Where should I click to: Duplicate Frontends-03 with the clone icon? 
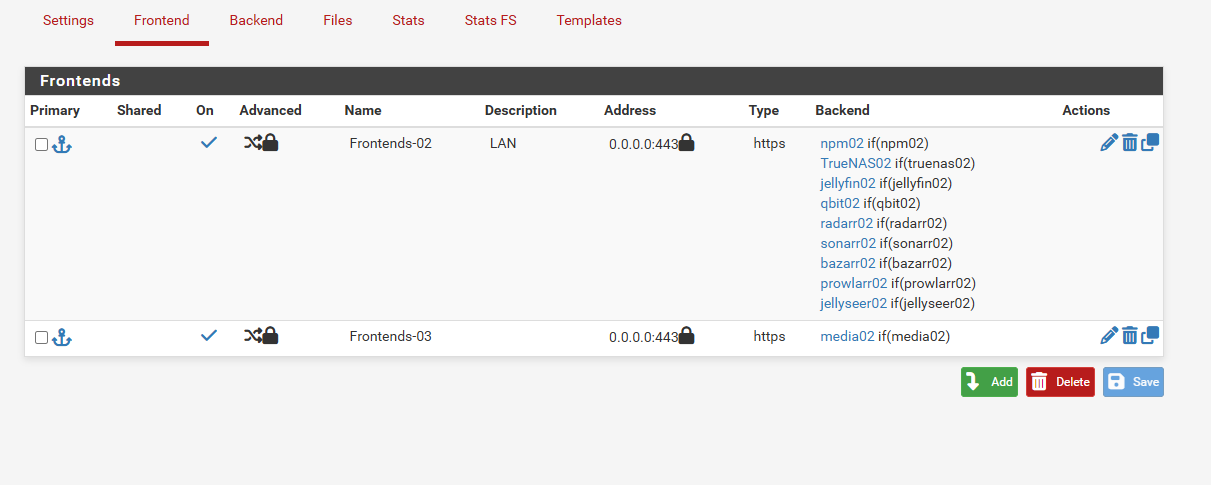point(1150,336)
